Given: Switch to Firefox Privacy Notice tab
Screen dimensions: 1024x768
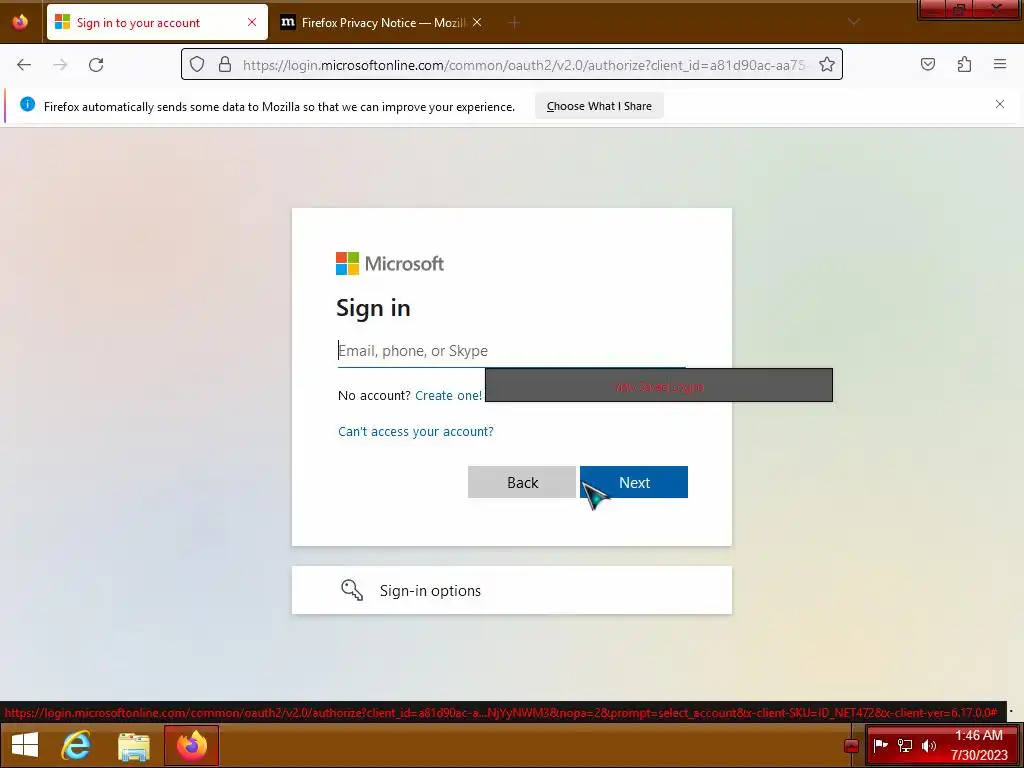Looking at the screenshot, I should click(x=383, y=22).
